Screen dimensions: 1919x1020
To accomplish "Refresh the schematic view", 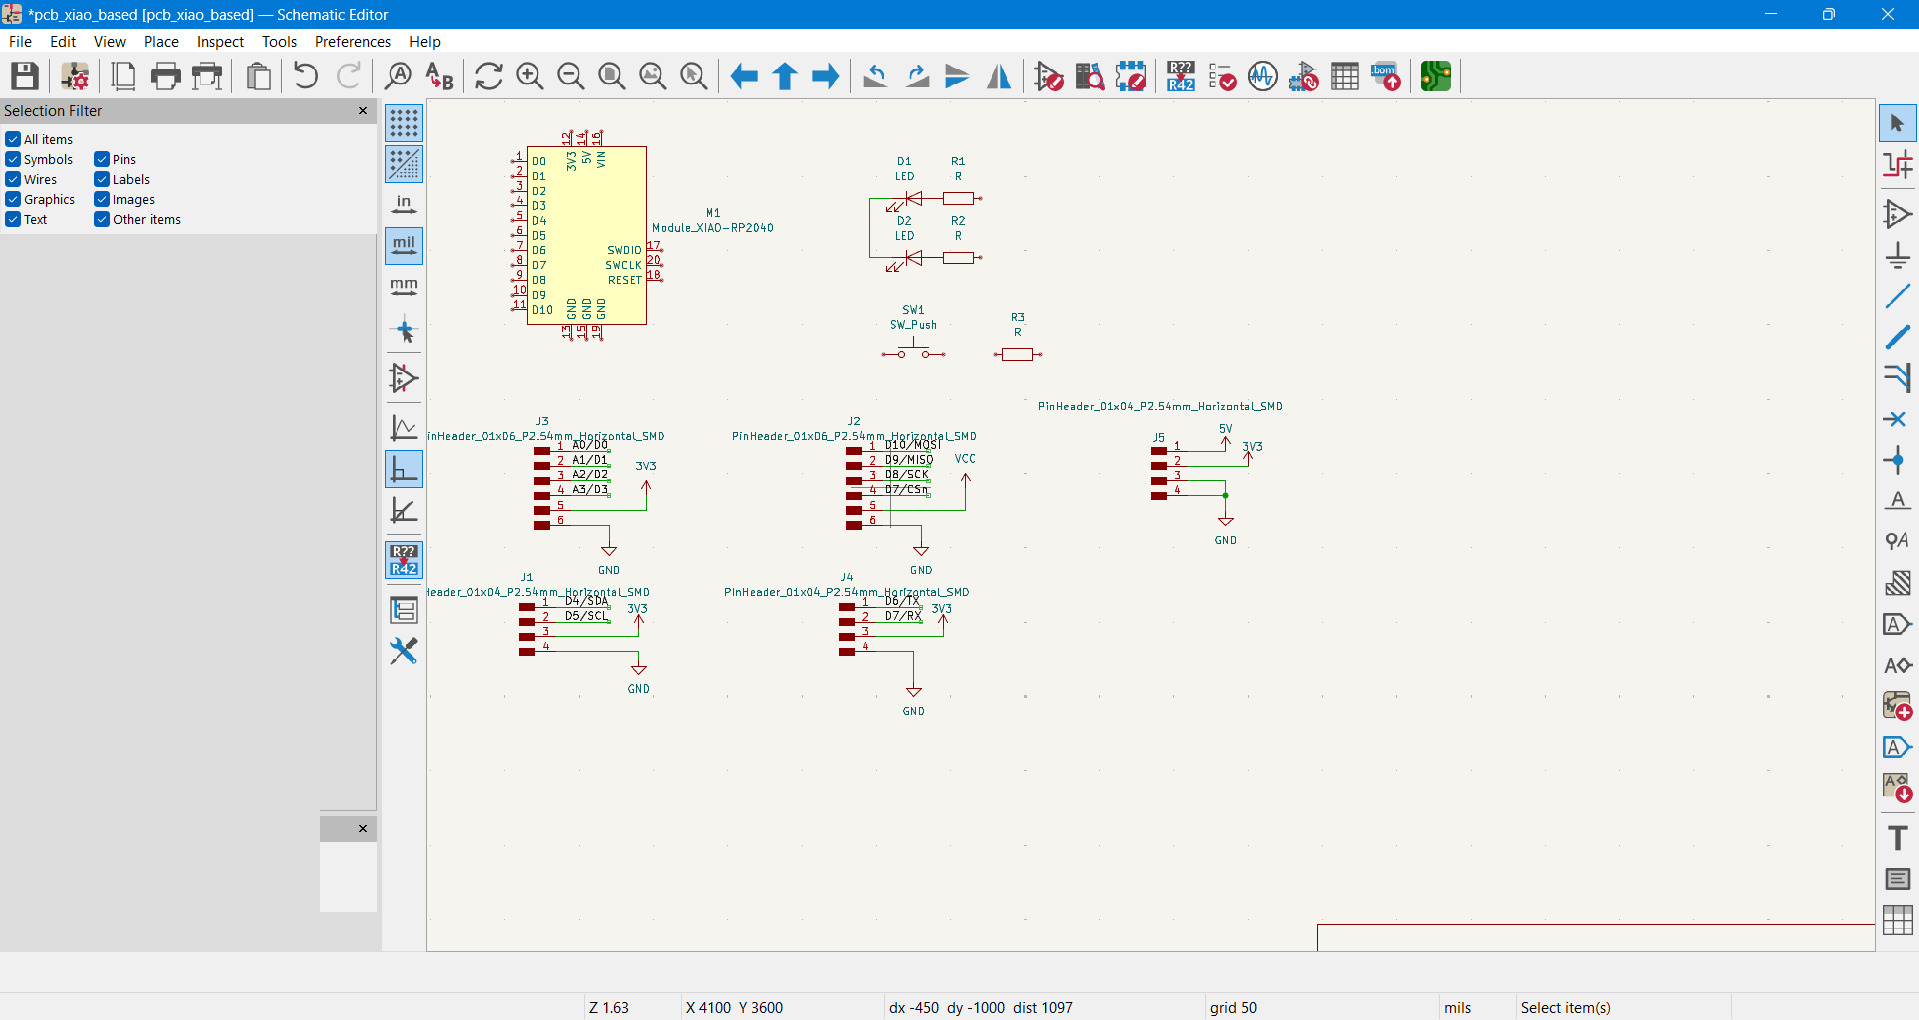I will click(x=489, y=76).
